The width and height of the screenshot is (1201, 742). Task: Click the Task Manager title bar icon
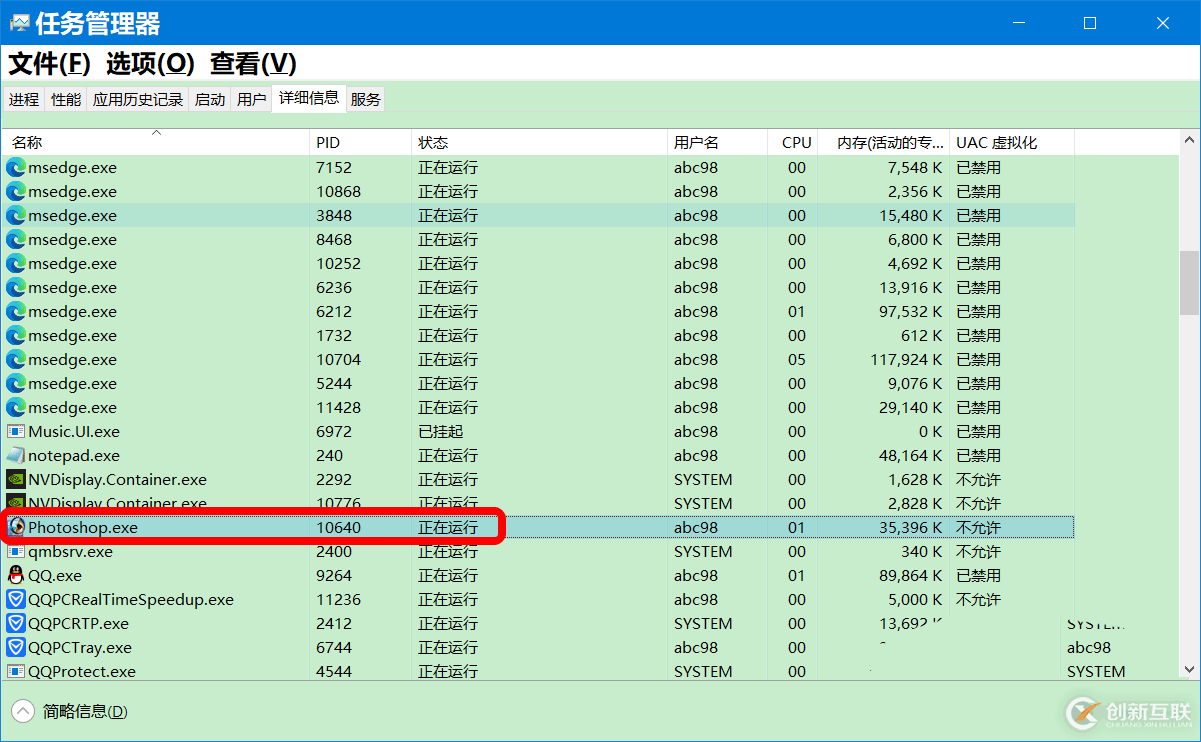pos(20,23)
